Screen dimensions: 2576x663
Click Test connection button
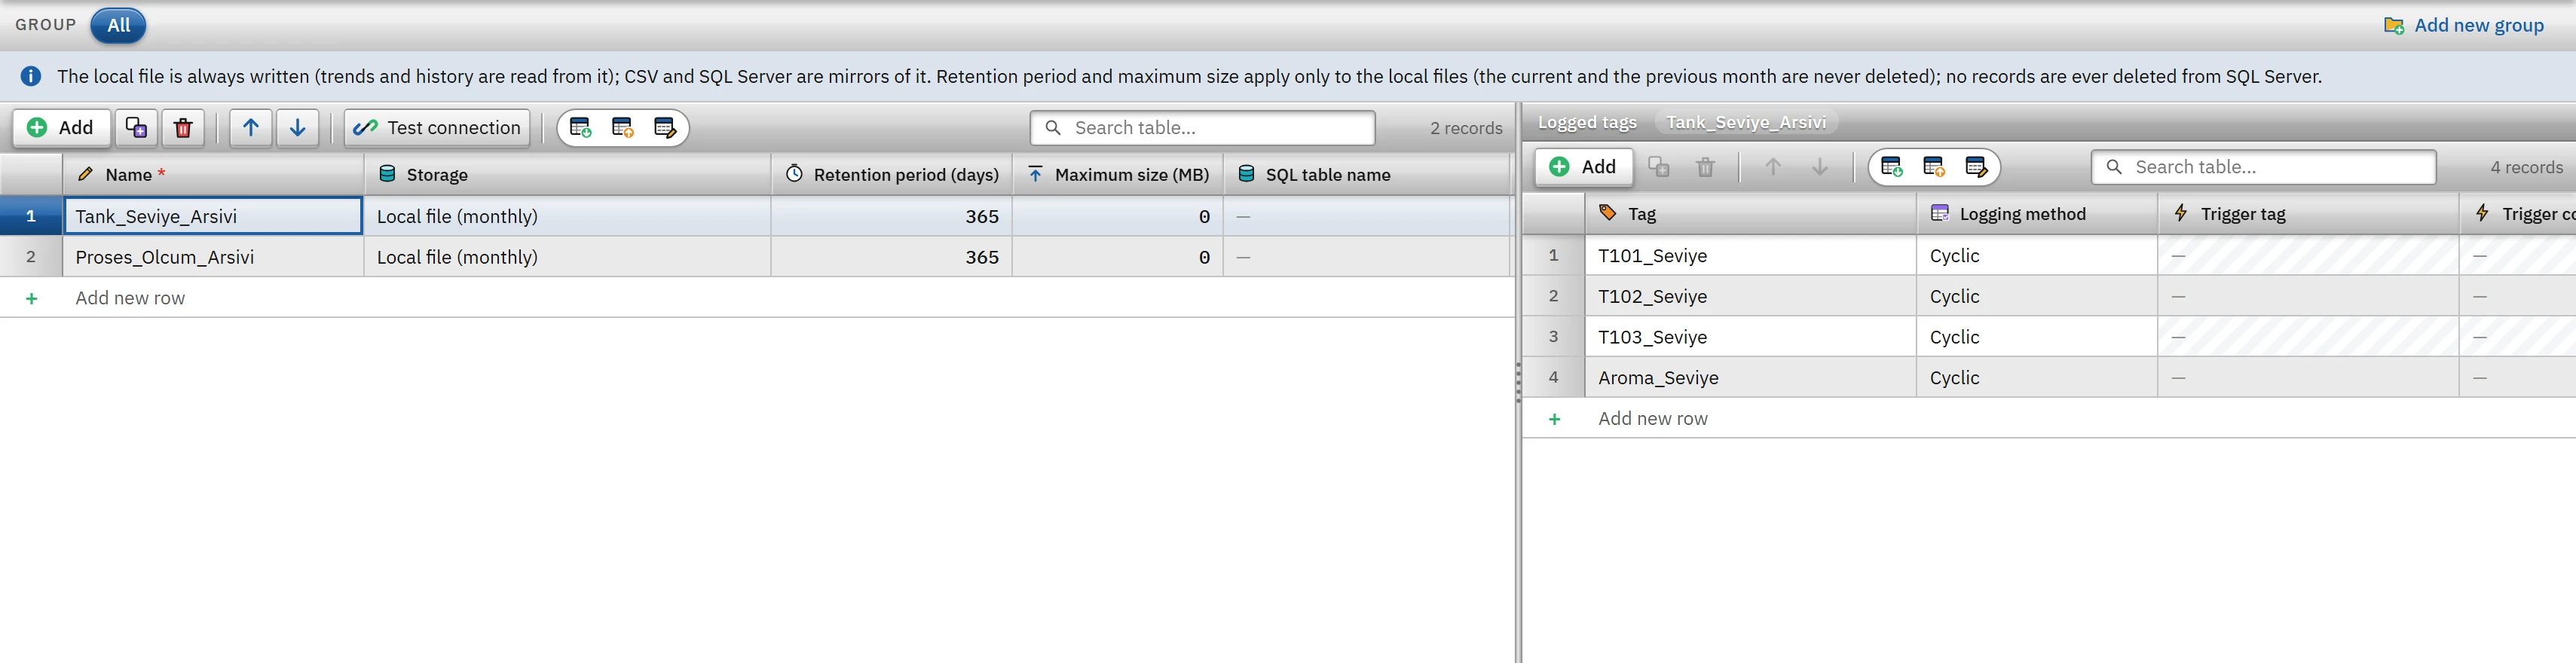pyautogui.click(x=437, y=128)
